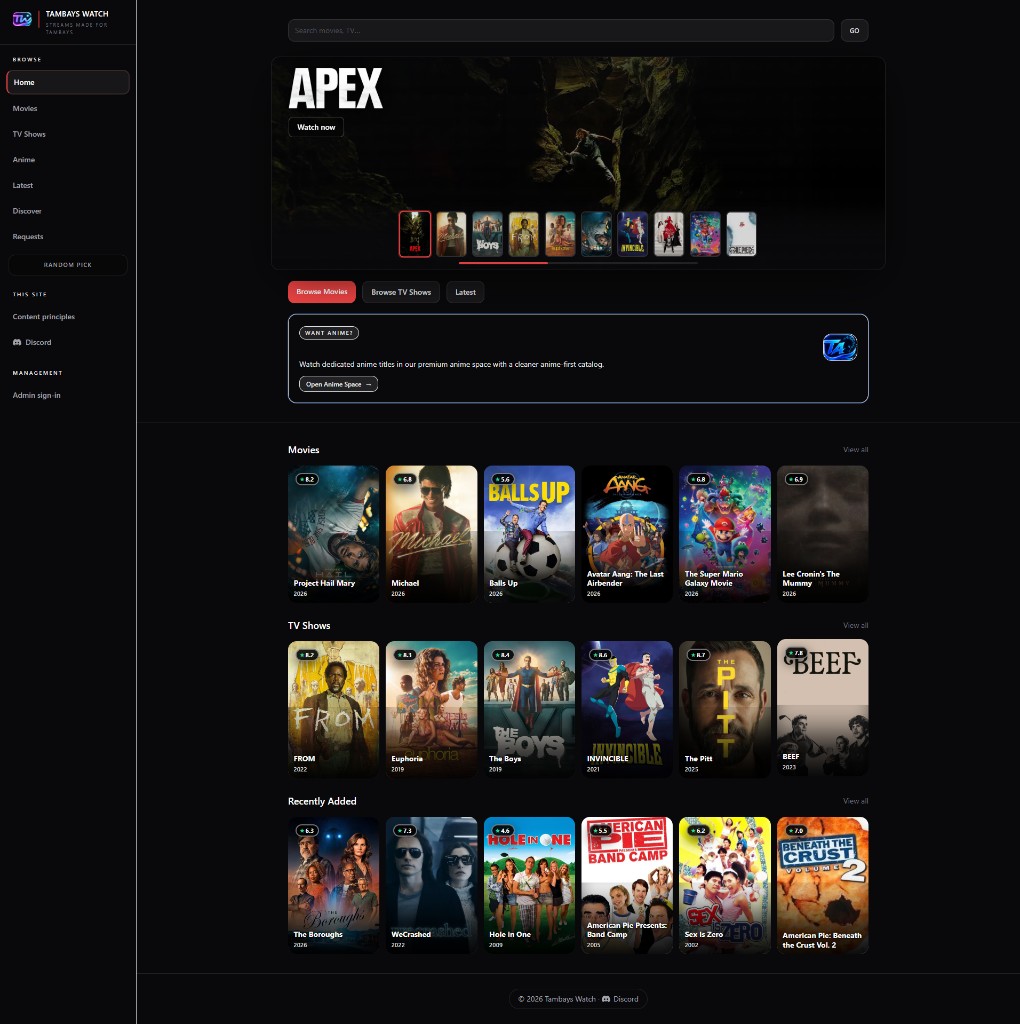Open the Hole In One card
This screenshot has width=1020, height=1024.
(530, 885)
